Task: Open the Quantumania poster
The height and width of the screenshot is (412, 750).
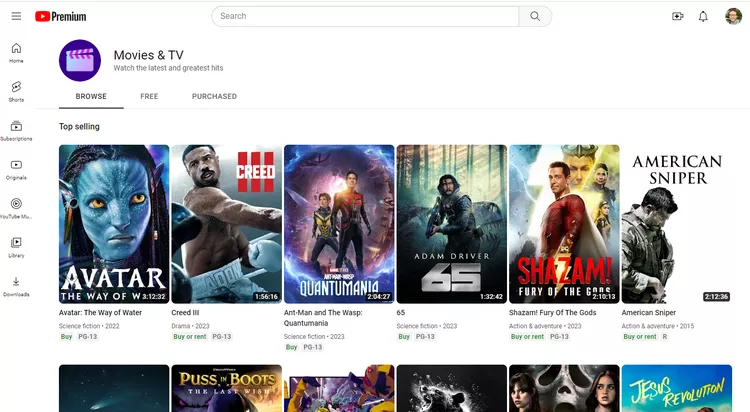Action: [x=339, y=224]
